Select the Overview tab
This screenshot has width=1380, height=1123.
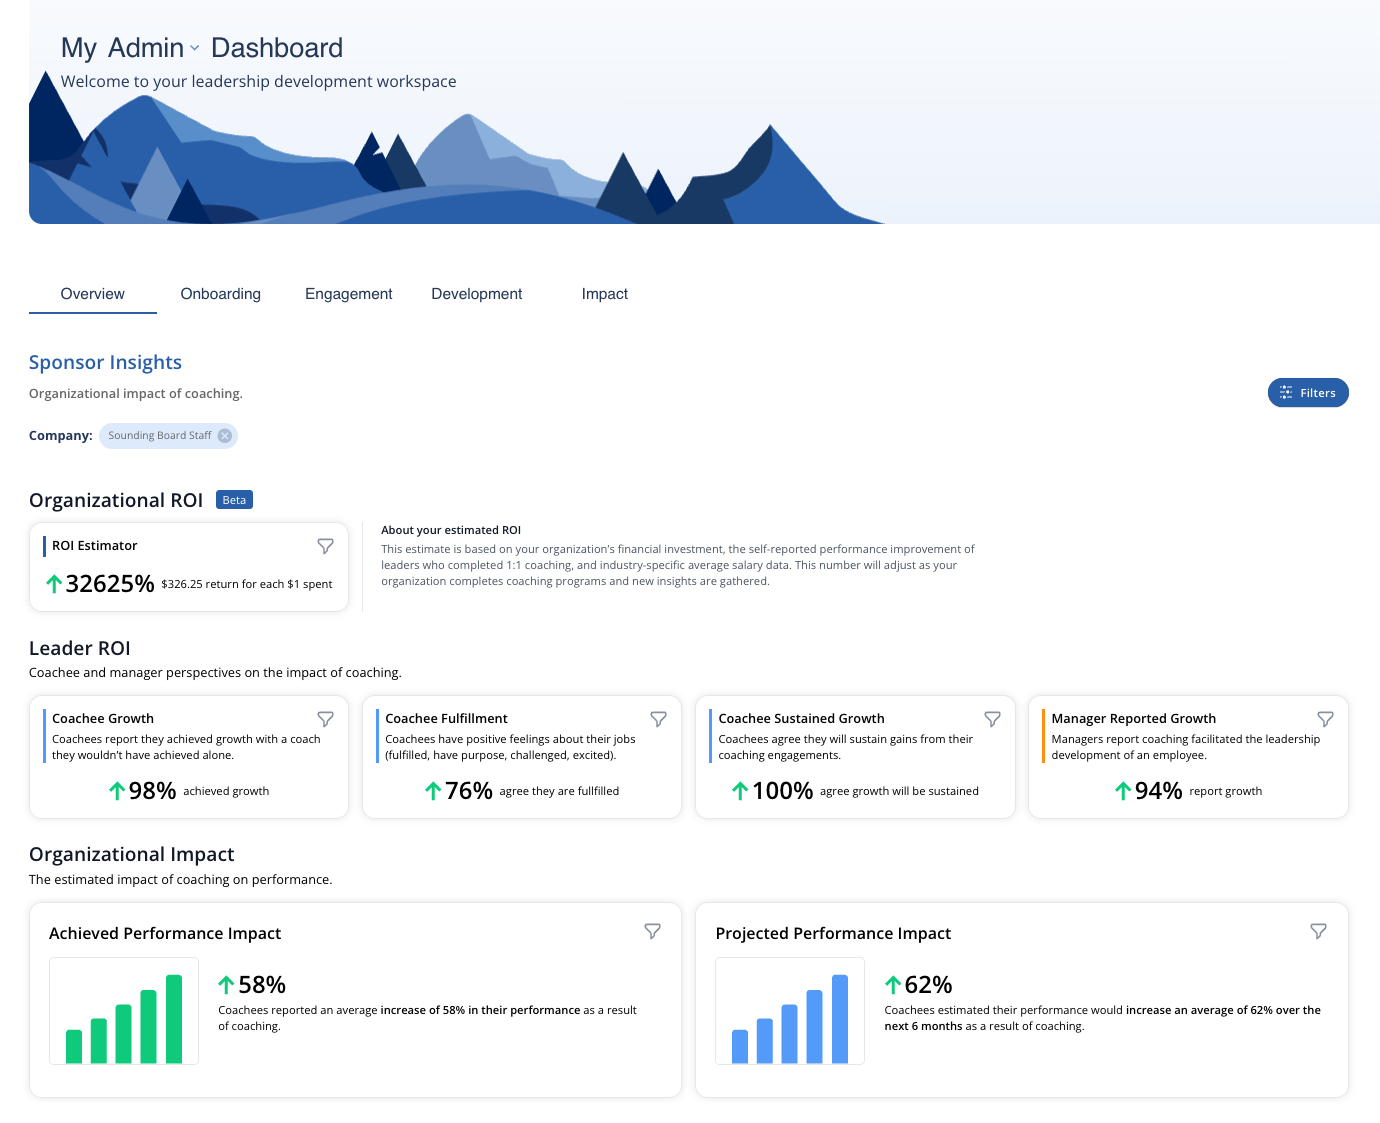(92, 294)
